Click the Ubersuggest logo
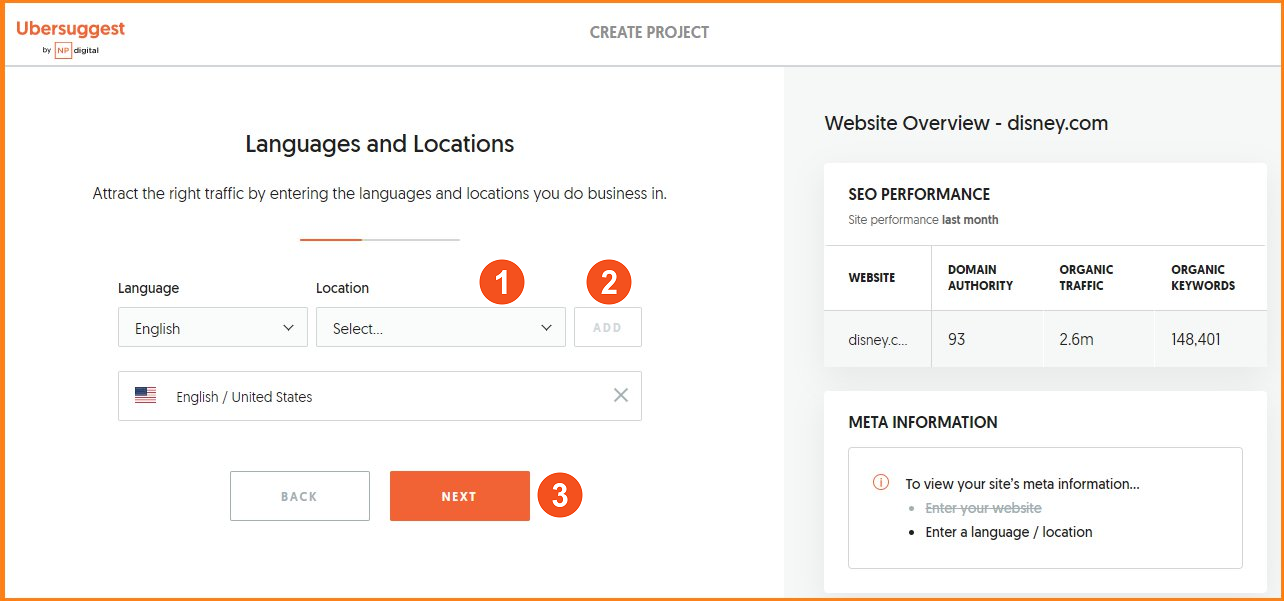Image resolution: width=1284 pixels, height=601 pixels. (70, 29)
